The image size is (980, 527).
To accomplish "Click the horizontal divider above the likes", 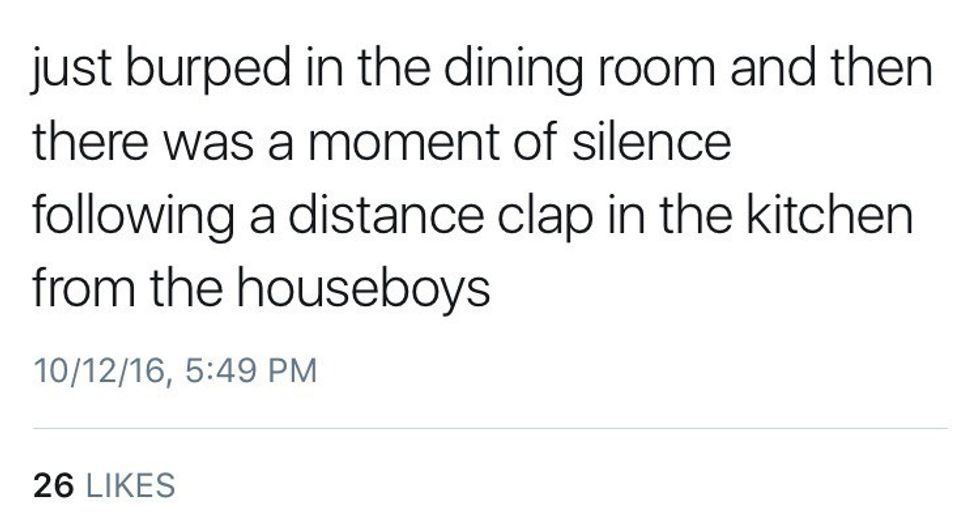I will [x=490, y=429].
